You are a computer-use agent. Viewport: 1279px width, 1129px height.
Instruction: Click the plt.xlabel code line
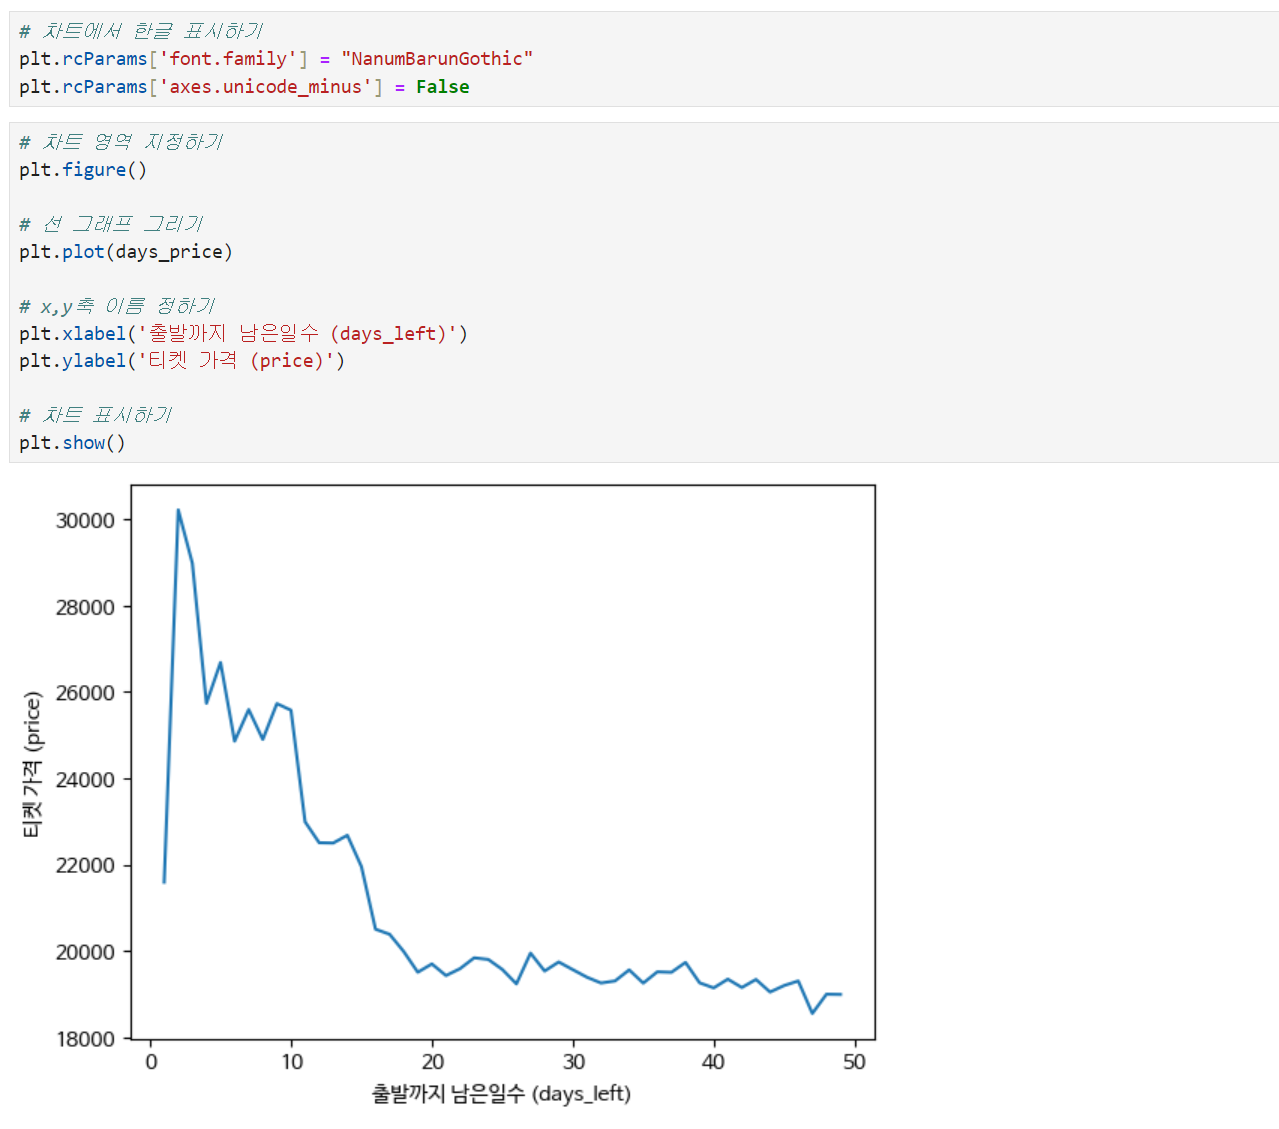[243, 334]
